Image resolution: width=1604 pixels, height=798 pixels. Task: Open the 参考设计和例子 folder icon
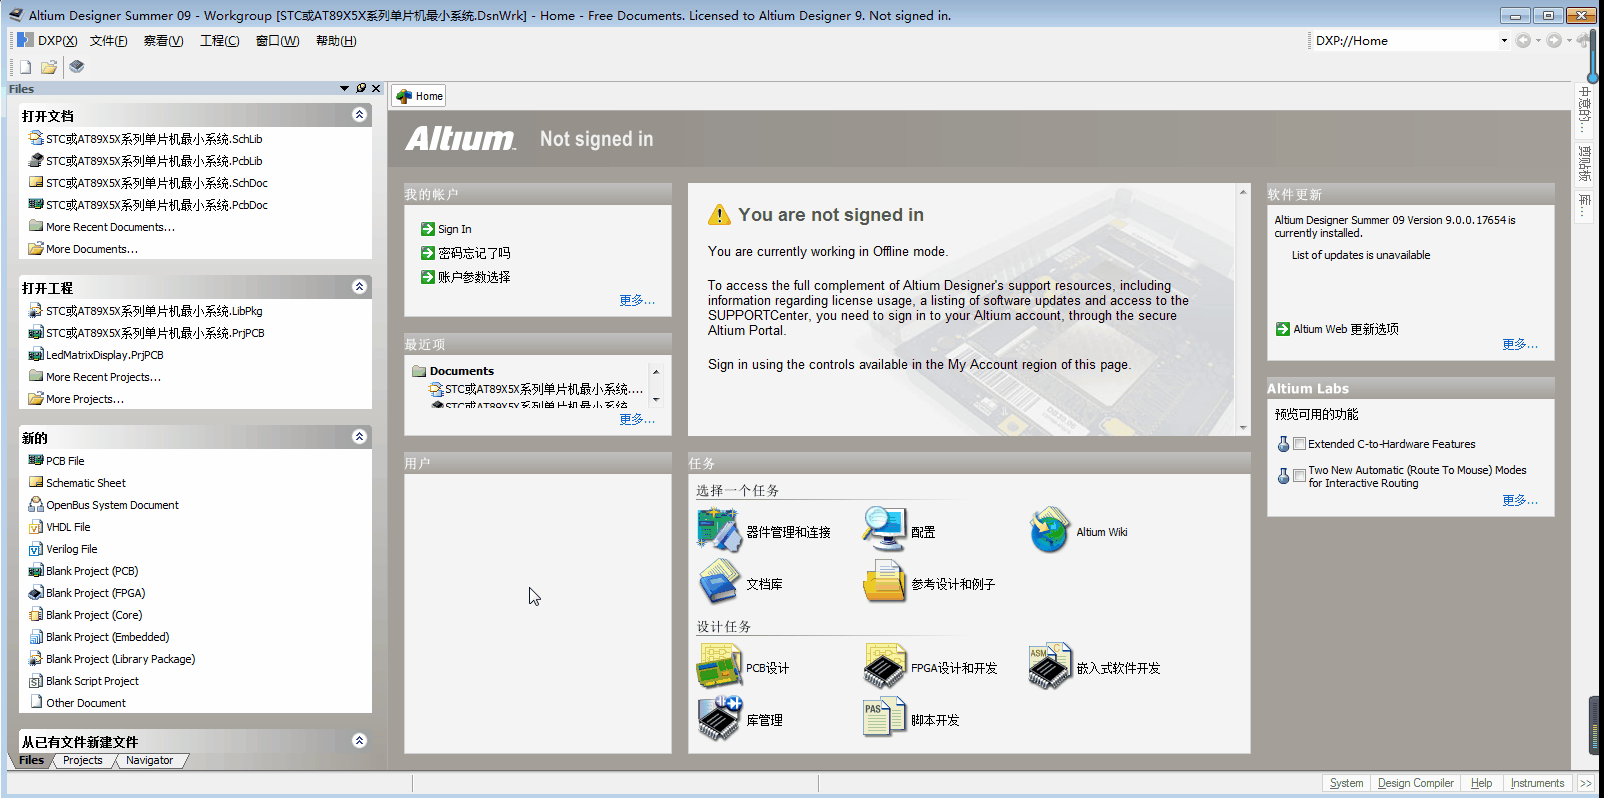(x=884, y=582)
